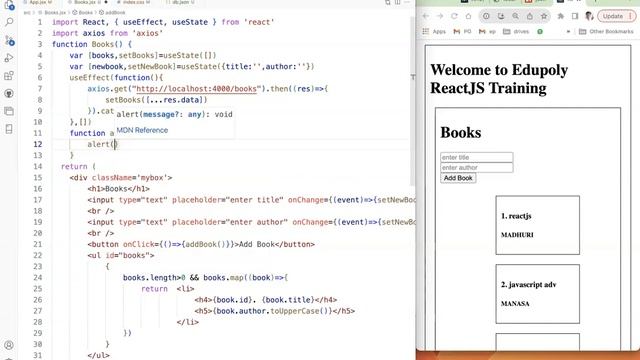This screenshot has width=640, height=360.
Task: Switch to the App.jsx editor tab
Action: click(40, 2)
